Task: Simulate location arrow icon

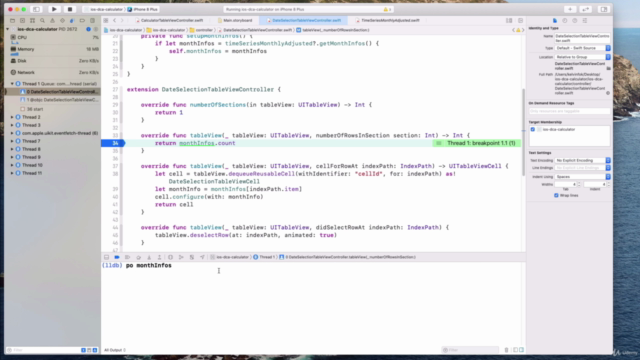Action: (x=202, y=257)
